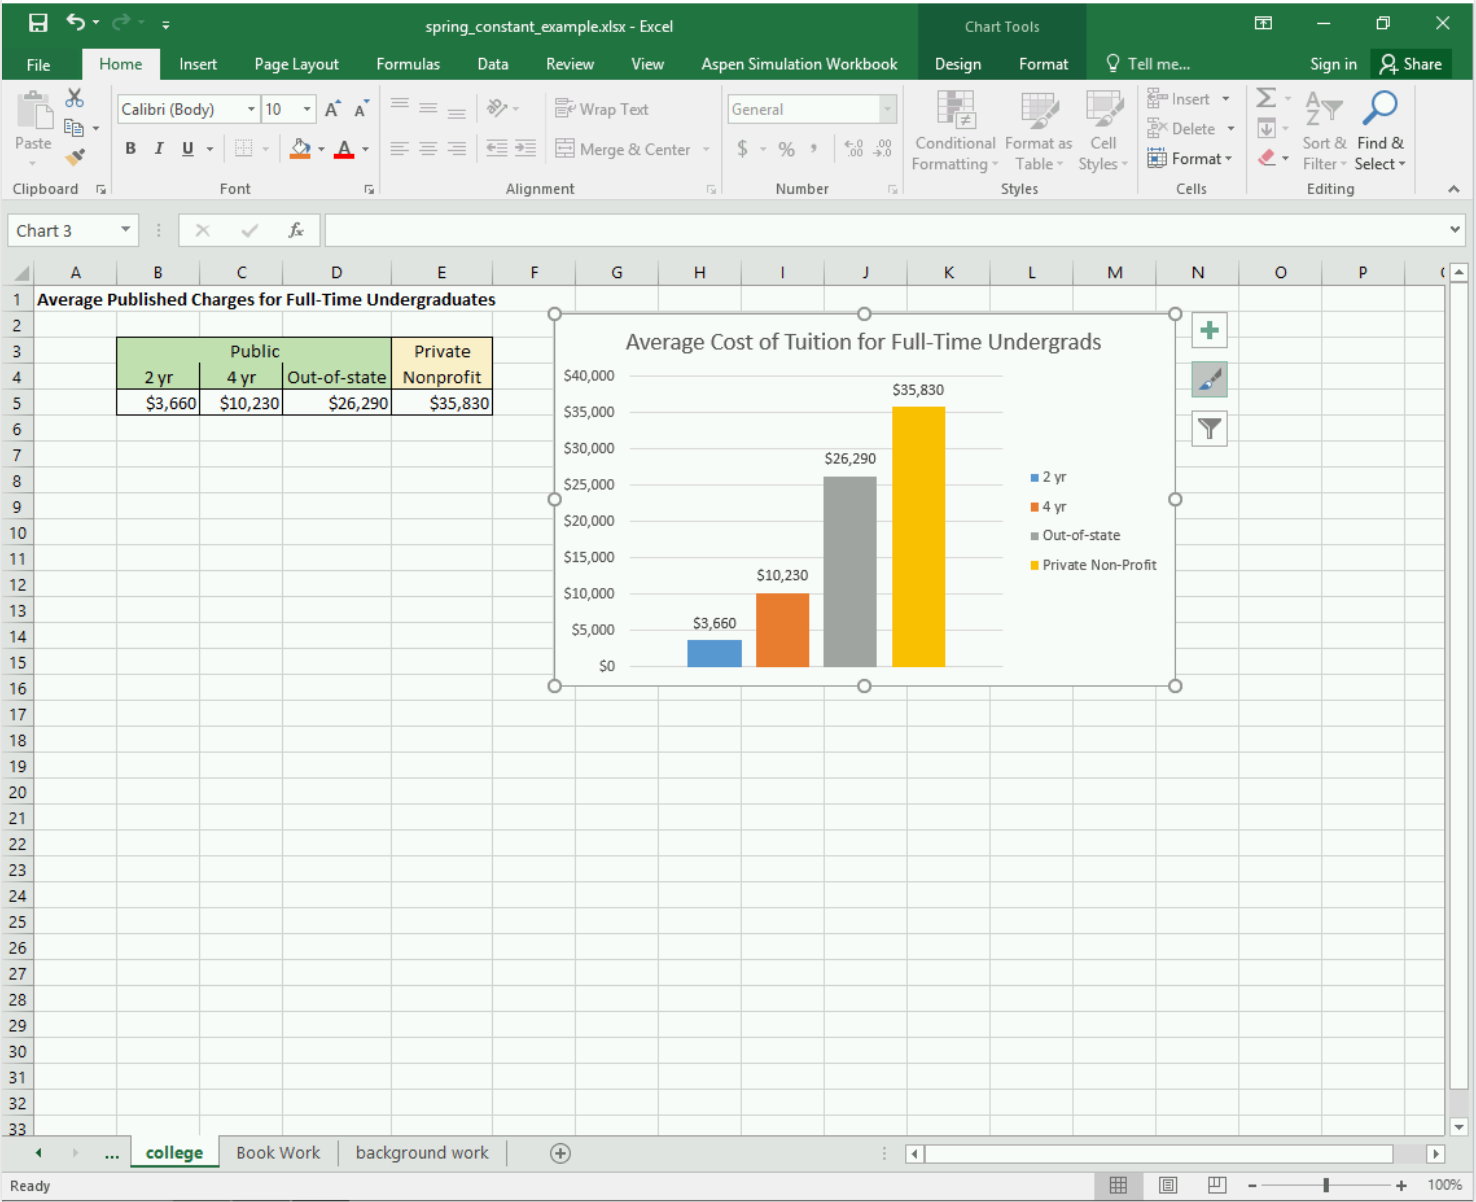This screenshot has width=1476, height=1202.
Task: Click the zoom in plus button
Action: coord(1401,1185)
